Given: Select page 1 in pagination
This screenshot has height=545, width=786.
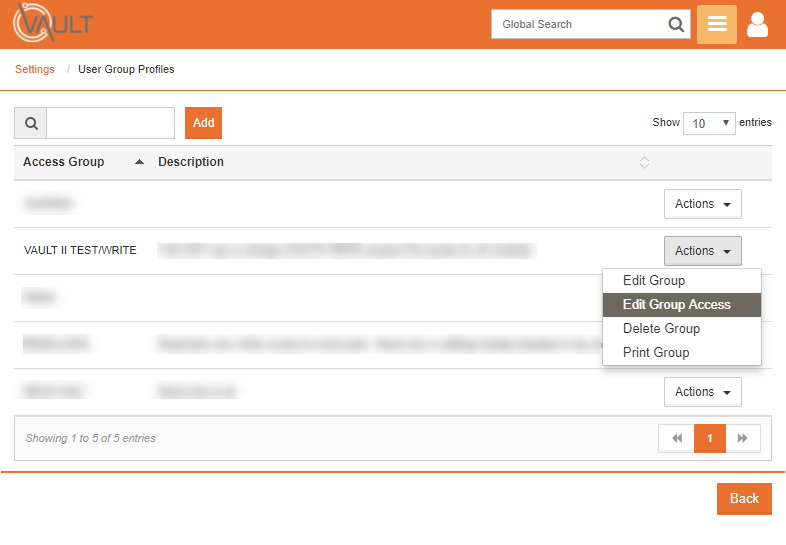Looking at the screenshot, I should click(x=710, y=438).
